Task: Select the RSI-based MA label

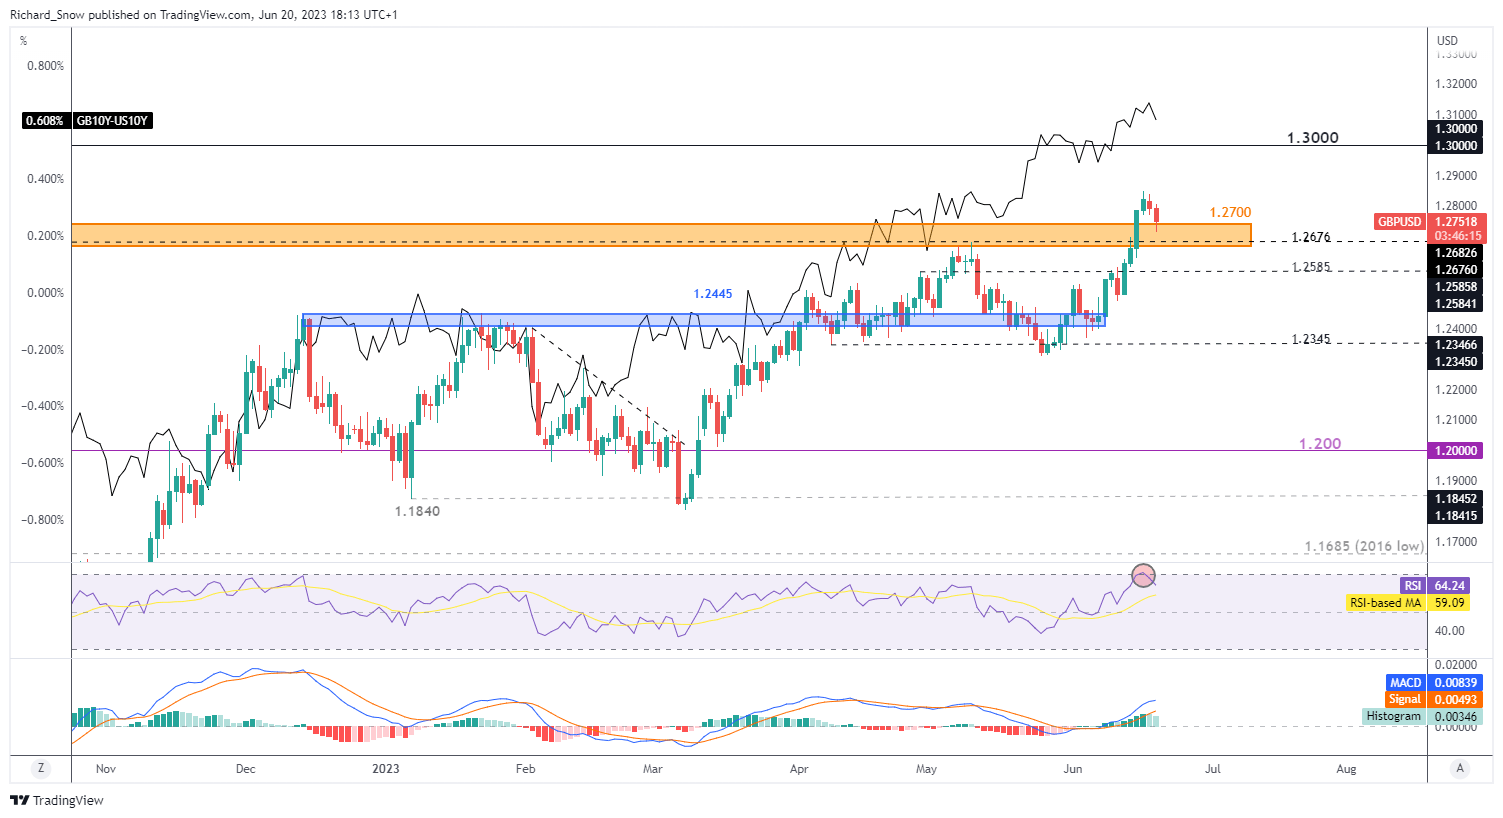Action: 1385,603
